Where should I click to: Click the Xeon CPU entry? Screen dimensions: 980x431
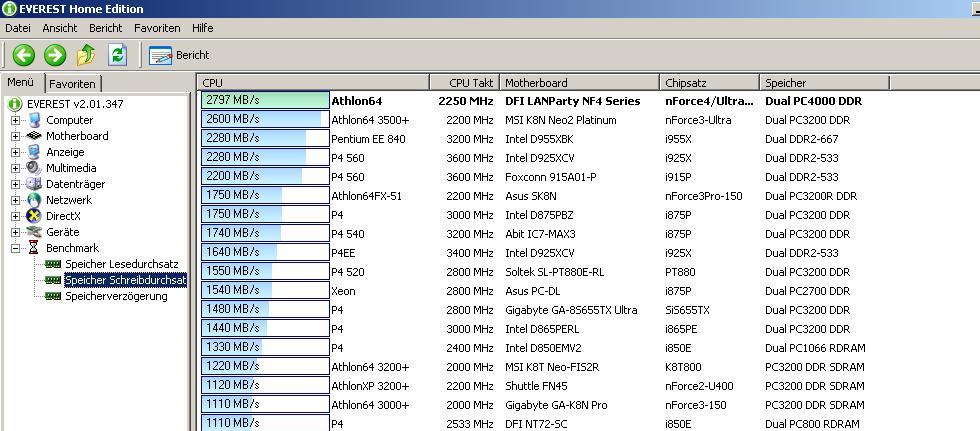344,291
